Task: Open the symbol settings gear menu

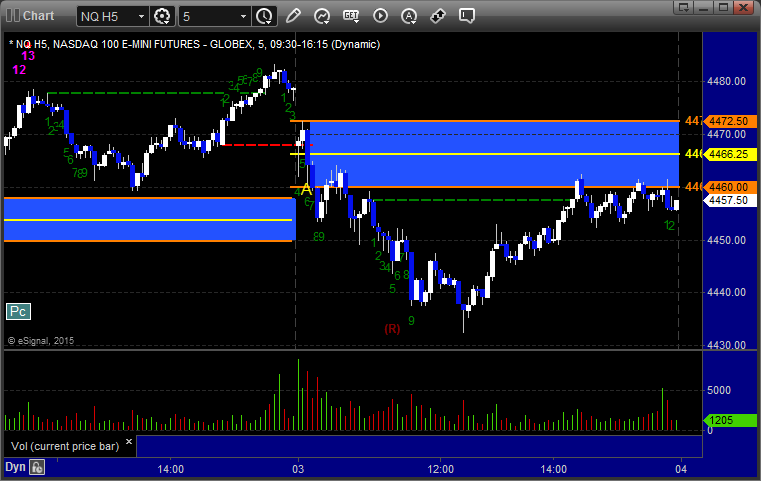Action: click(162, 17)
